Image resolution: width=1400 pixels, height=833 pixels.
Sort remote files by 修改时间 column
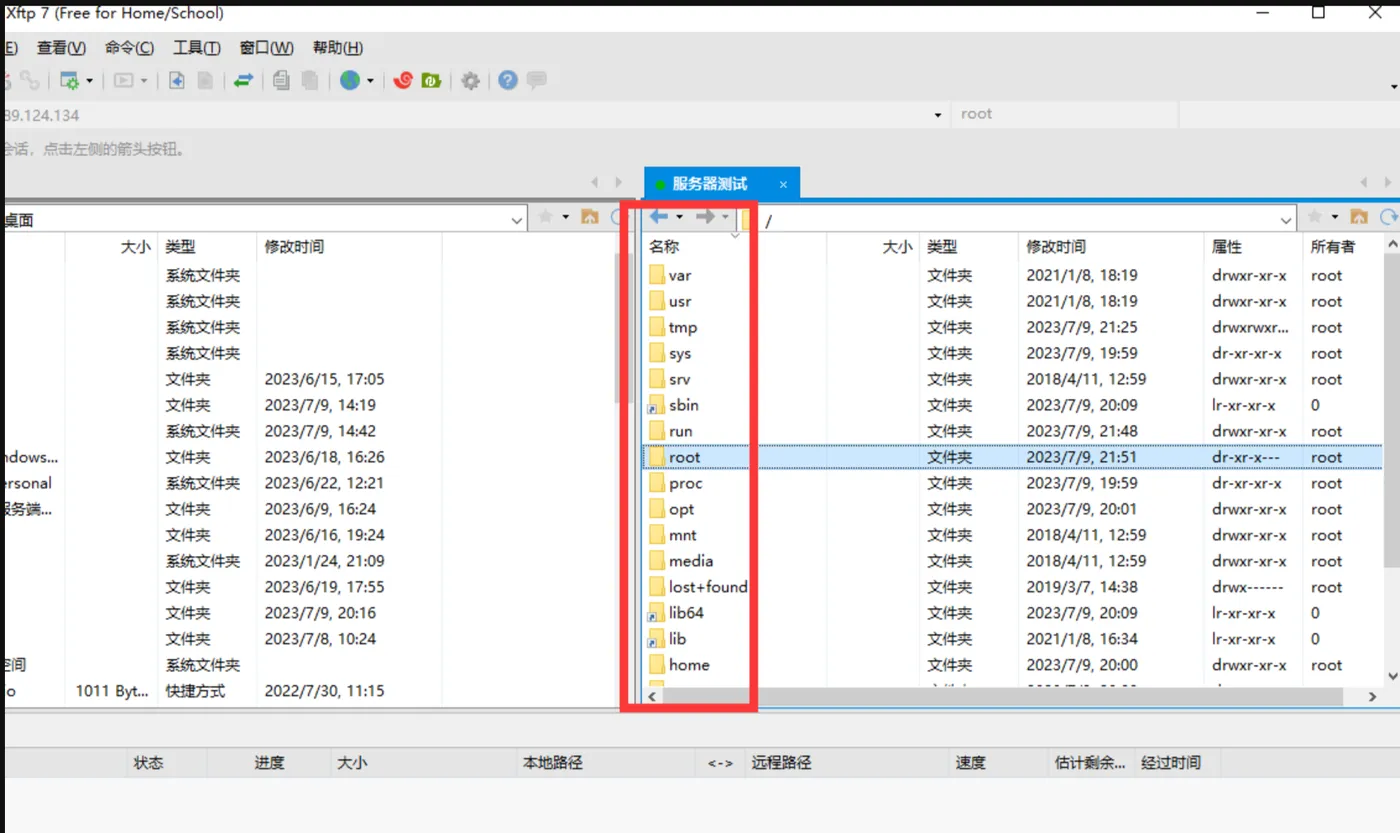pos(1056,246)
